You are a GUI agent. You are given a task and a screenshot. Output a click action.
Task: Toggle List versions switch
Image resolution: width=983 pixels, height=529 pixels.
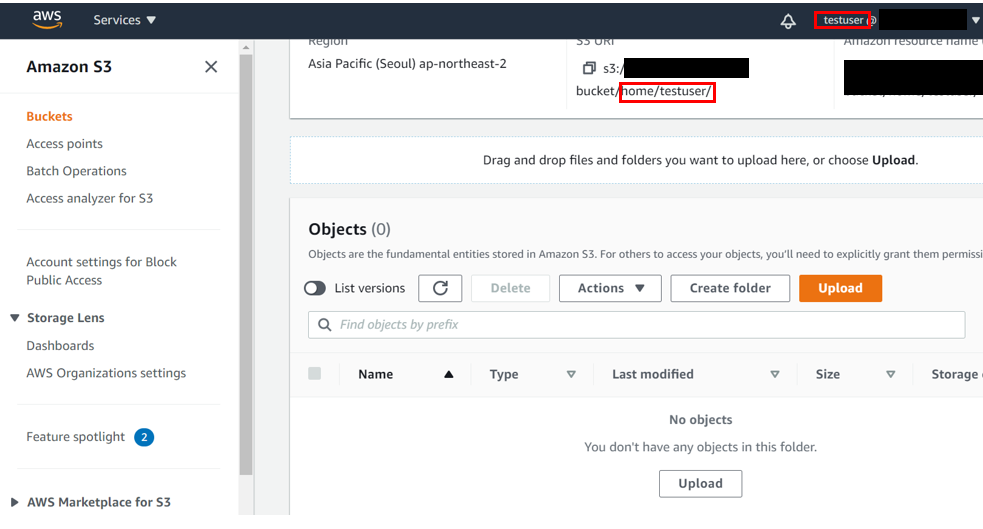coord(315,288)
